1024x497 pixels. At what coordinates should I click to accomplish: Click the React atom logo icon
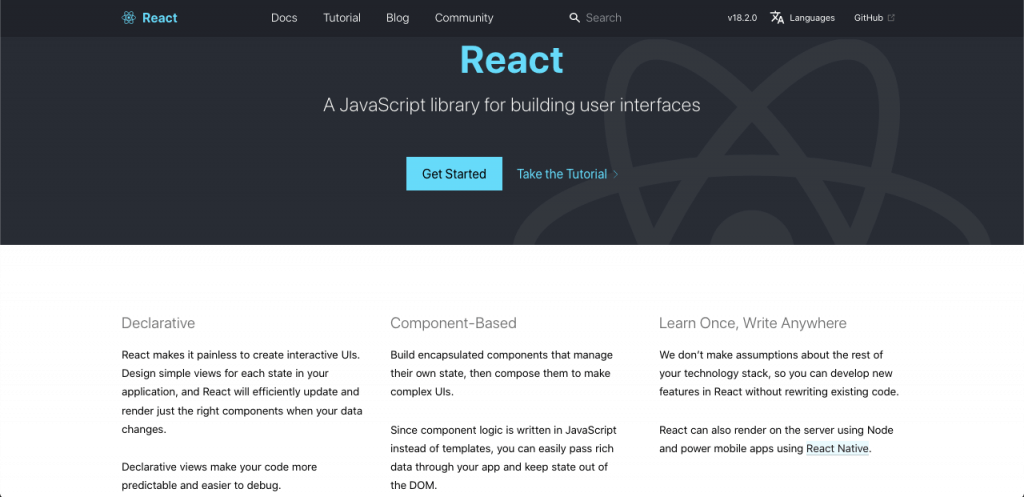coord(129,18)
